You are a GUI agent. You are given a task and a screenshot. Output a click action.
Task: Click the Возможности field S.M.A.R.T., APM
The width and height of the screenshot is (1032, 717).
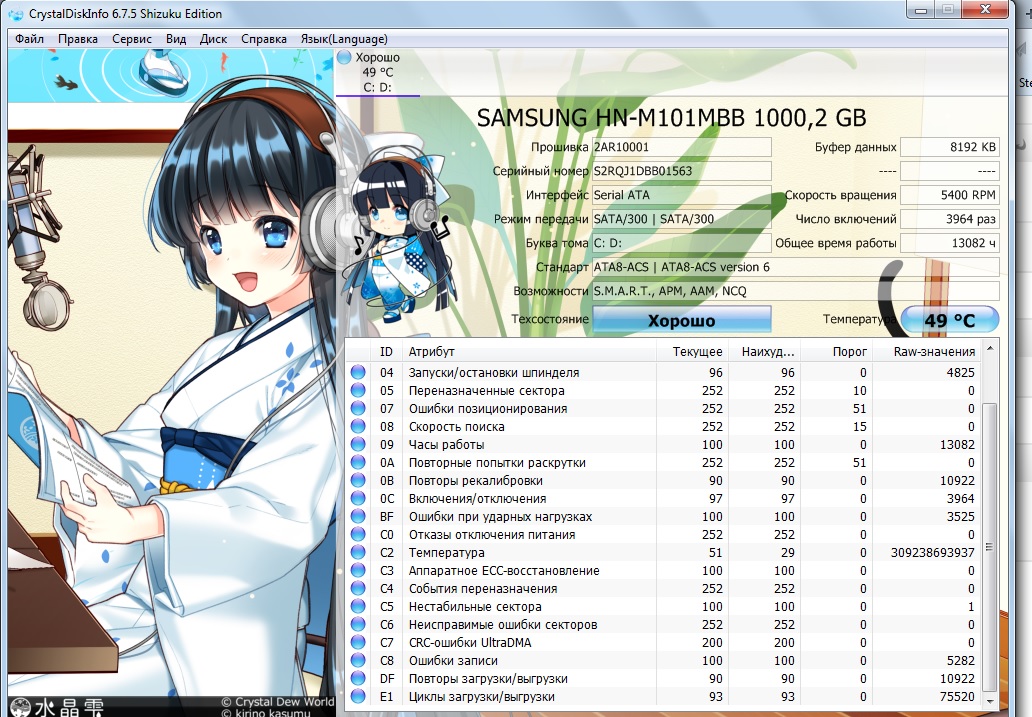(795, 291)
